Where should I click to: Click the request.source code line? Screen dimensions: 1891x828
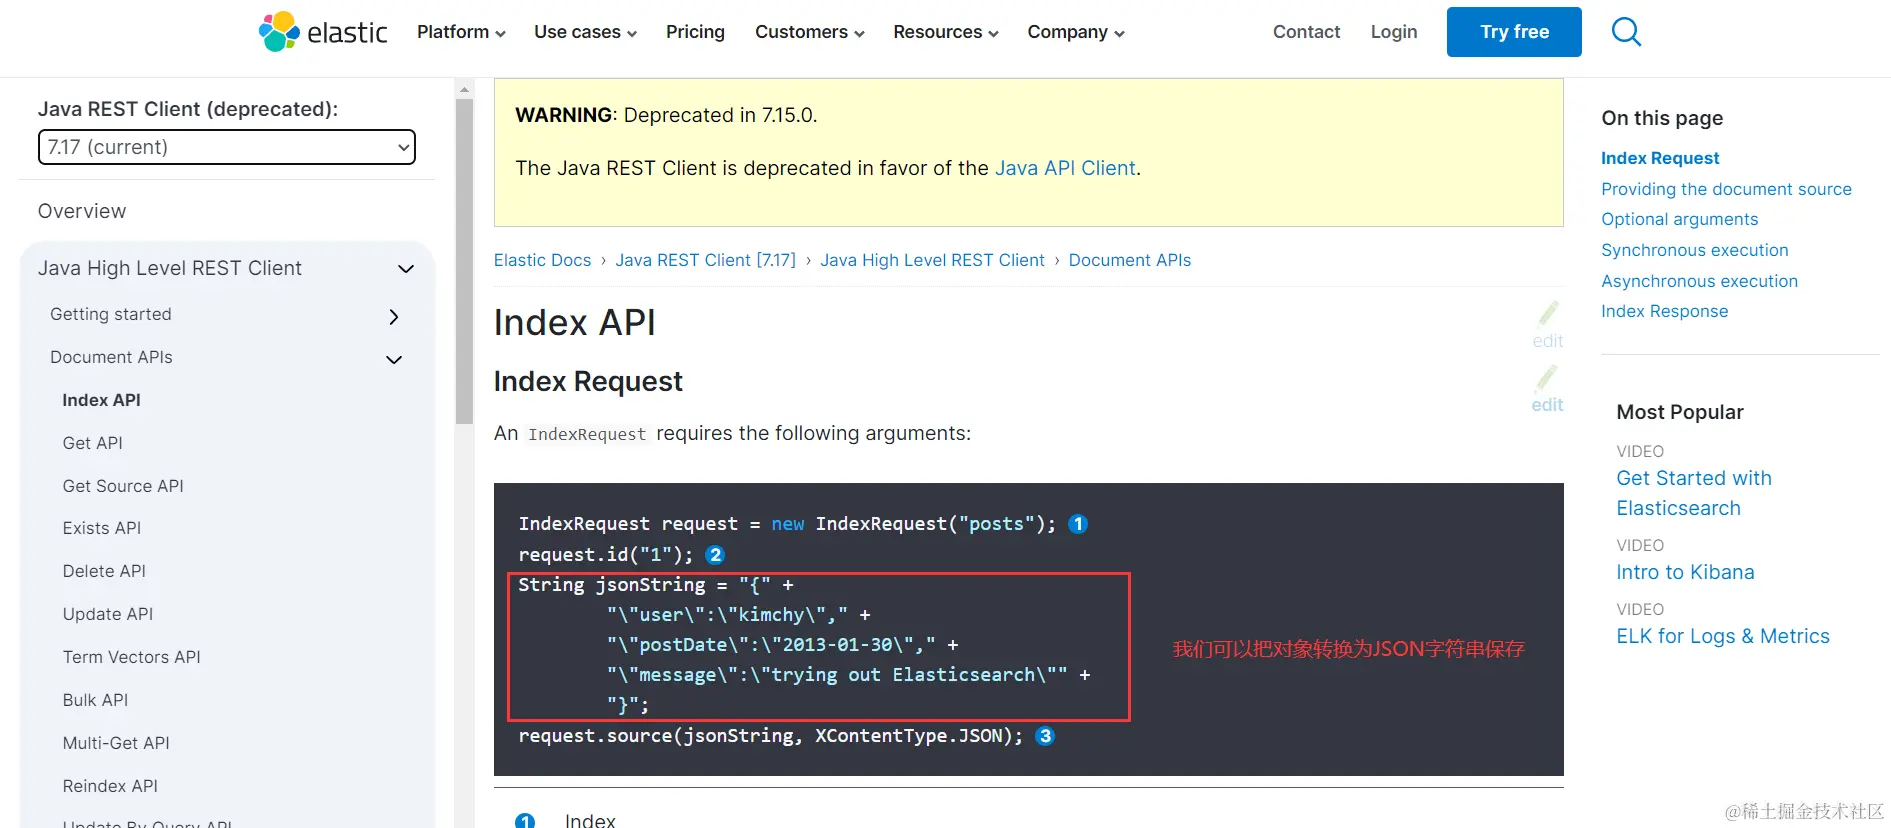[770, 736]
